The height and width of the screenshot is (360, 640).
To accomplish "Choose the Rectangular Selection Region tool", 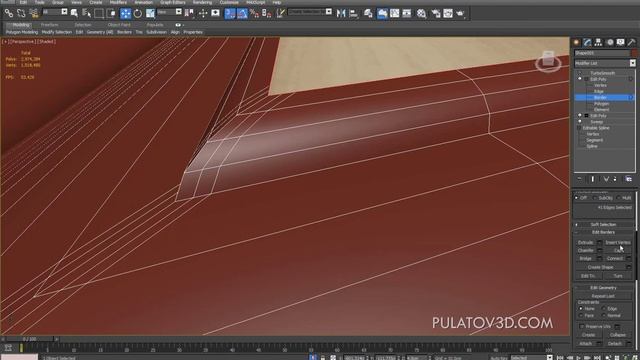I will point(99,13).
